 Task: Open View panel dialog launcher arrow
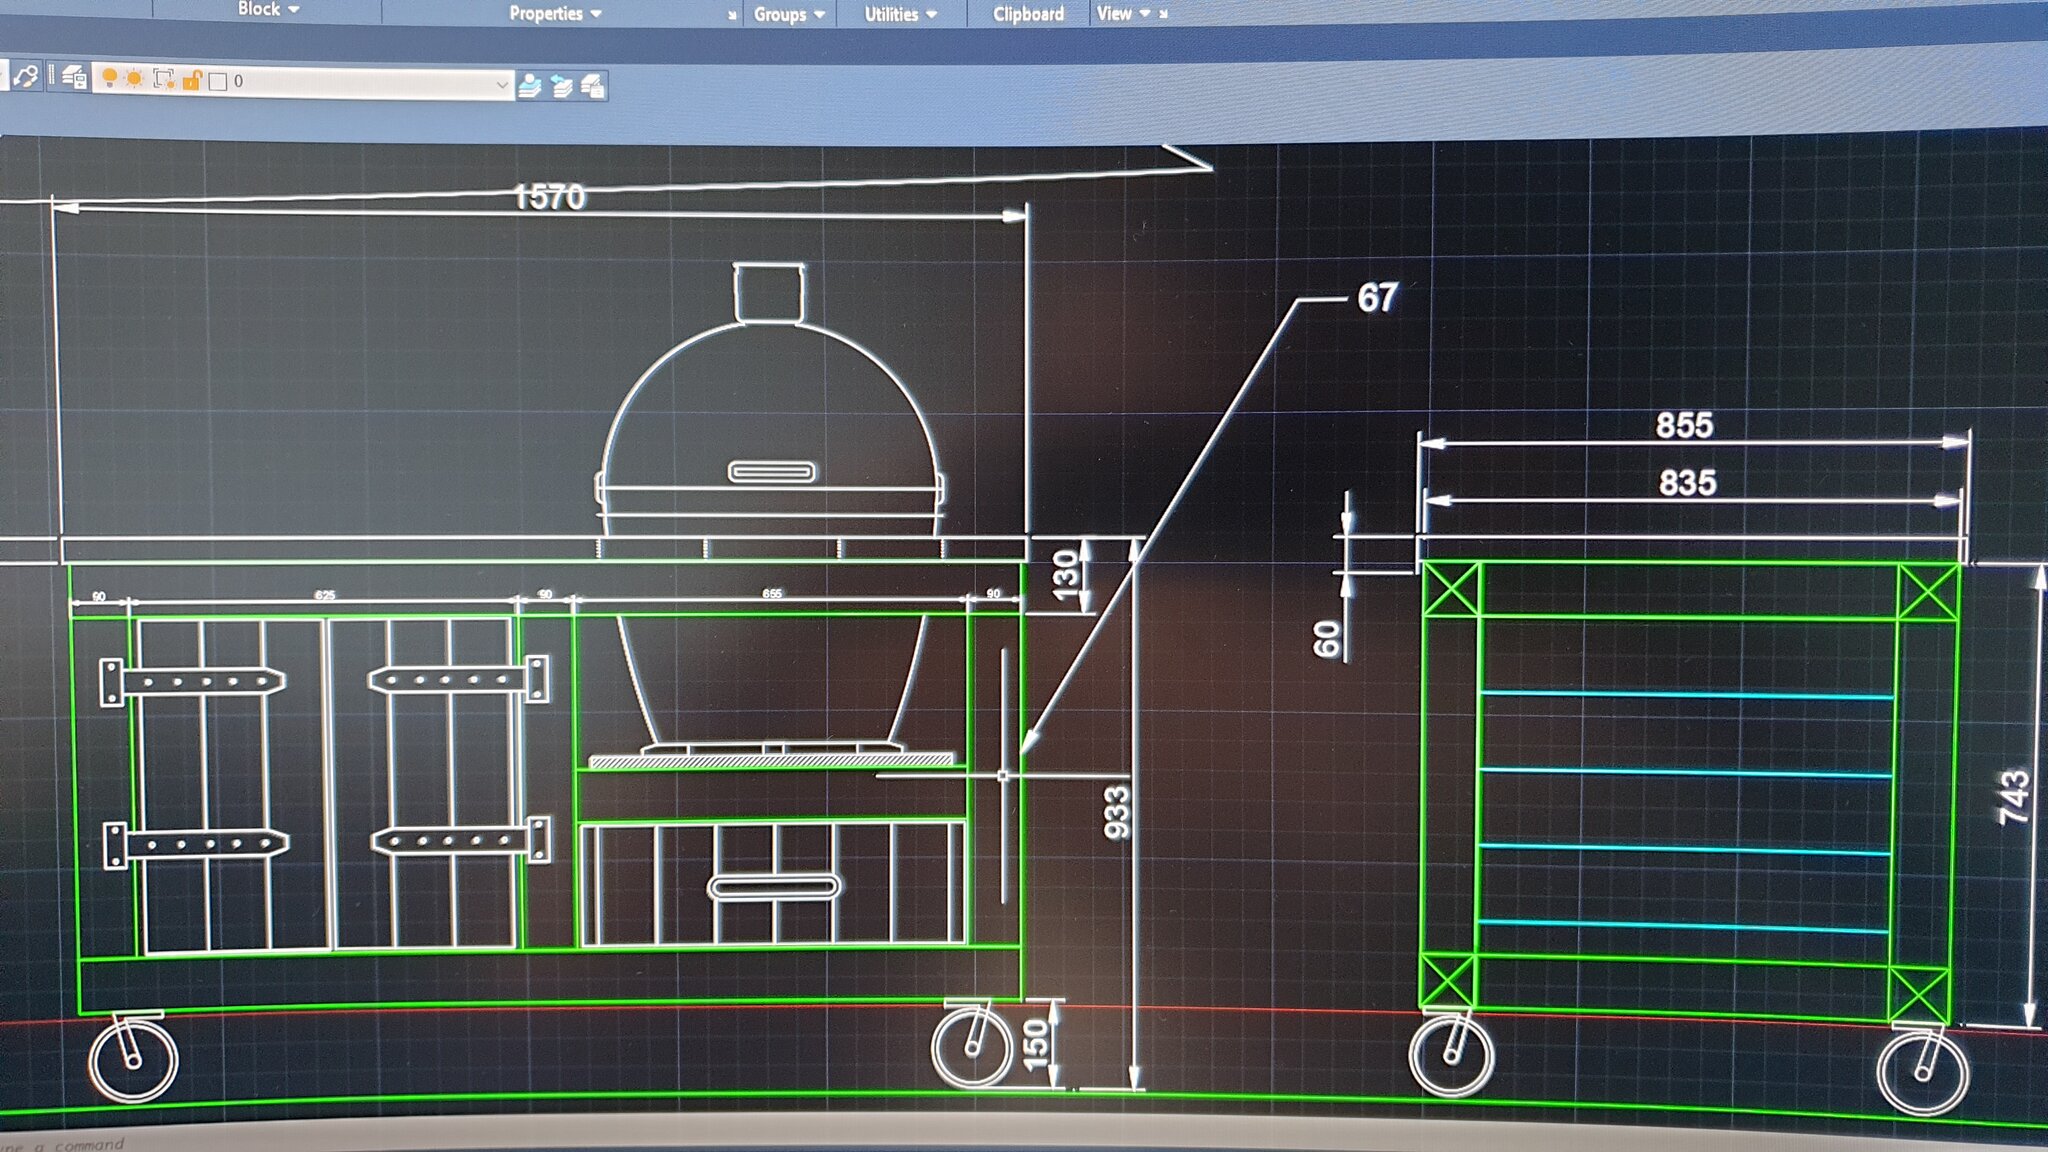(x=1163, y=14)
